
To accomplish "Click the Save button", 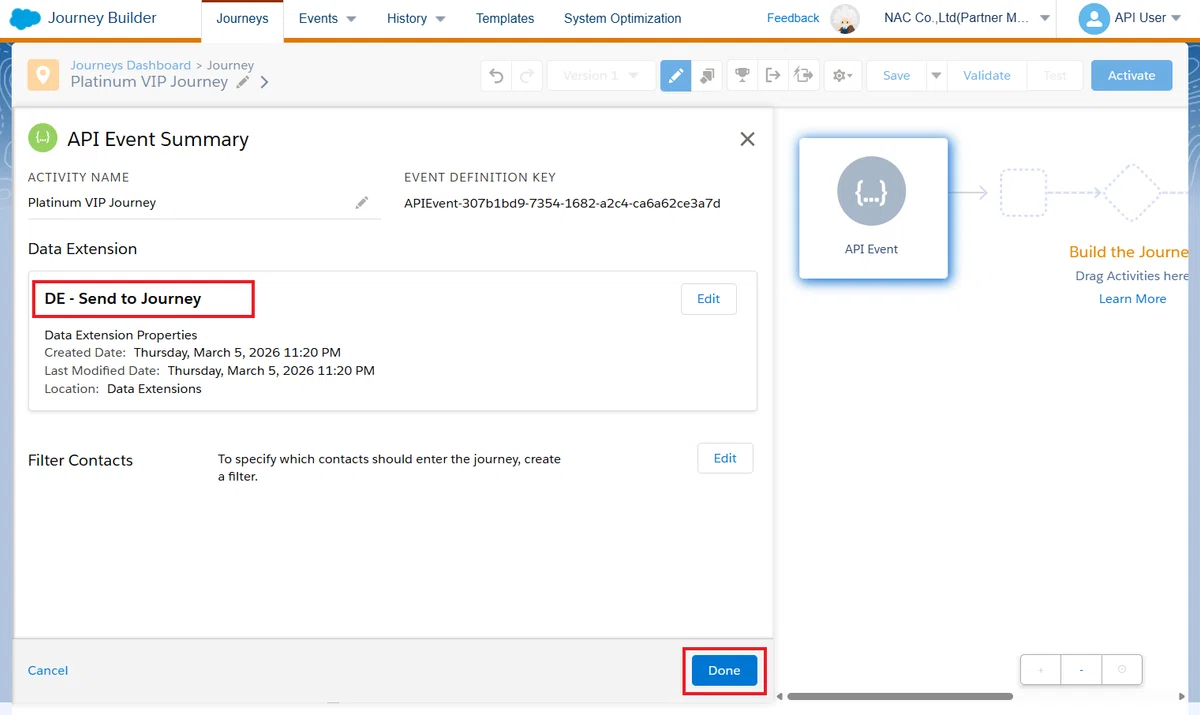I will pyautogui.click(x=897, y=76).
